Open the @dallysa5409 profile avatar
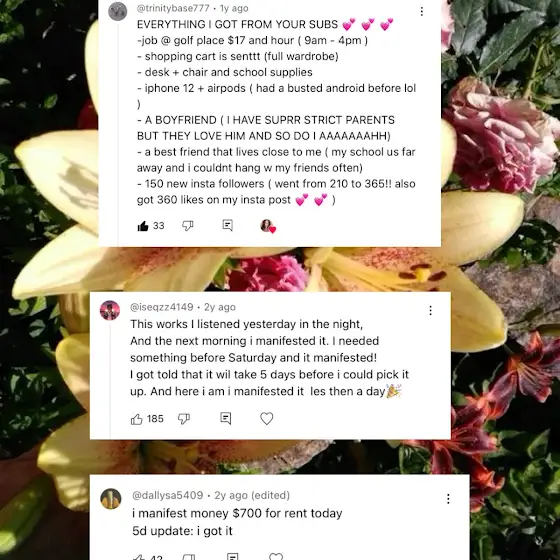Image resolution: width=560 pixels, height=560 pixels. point(111,498)
